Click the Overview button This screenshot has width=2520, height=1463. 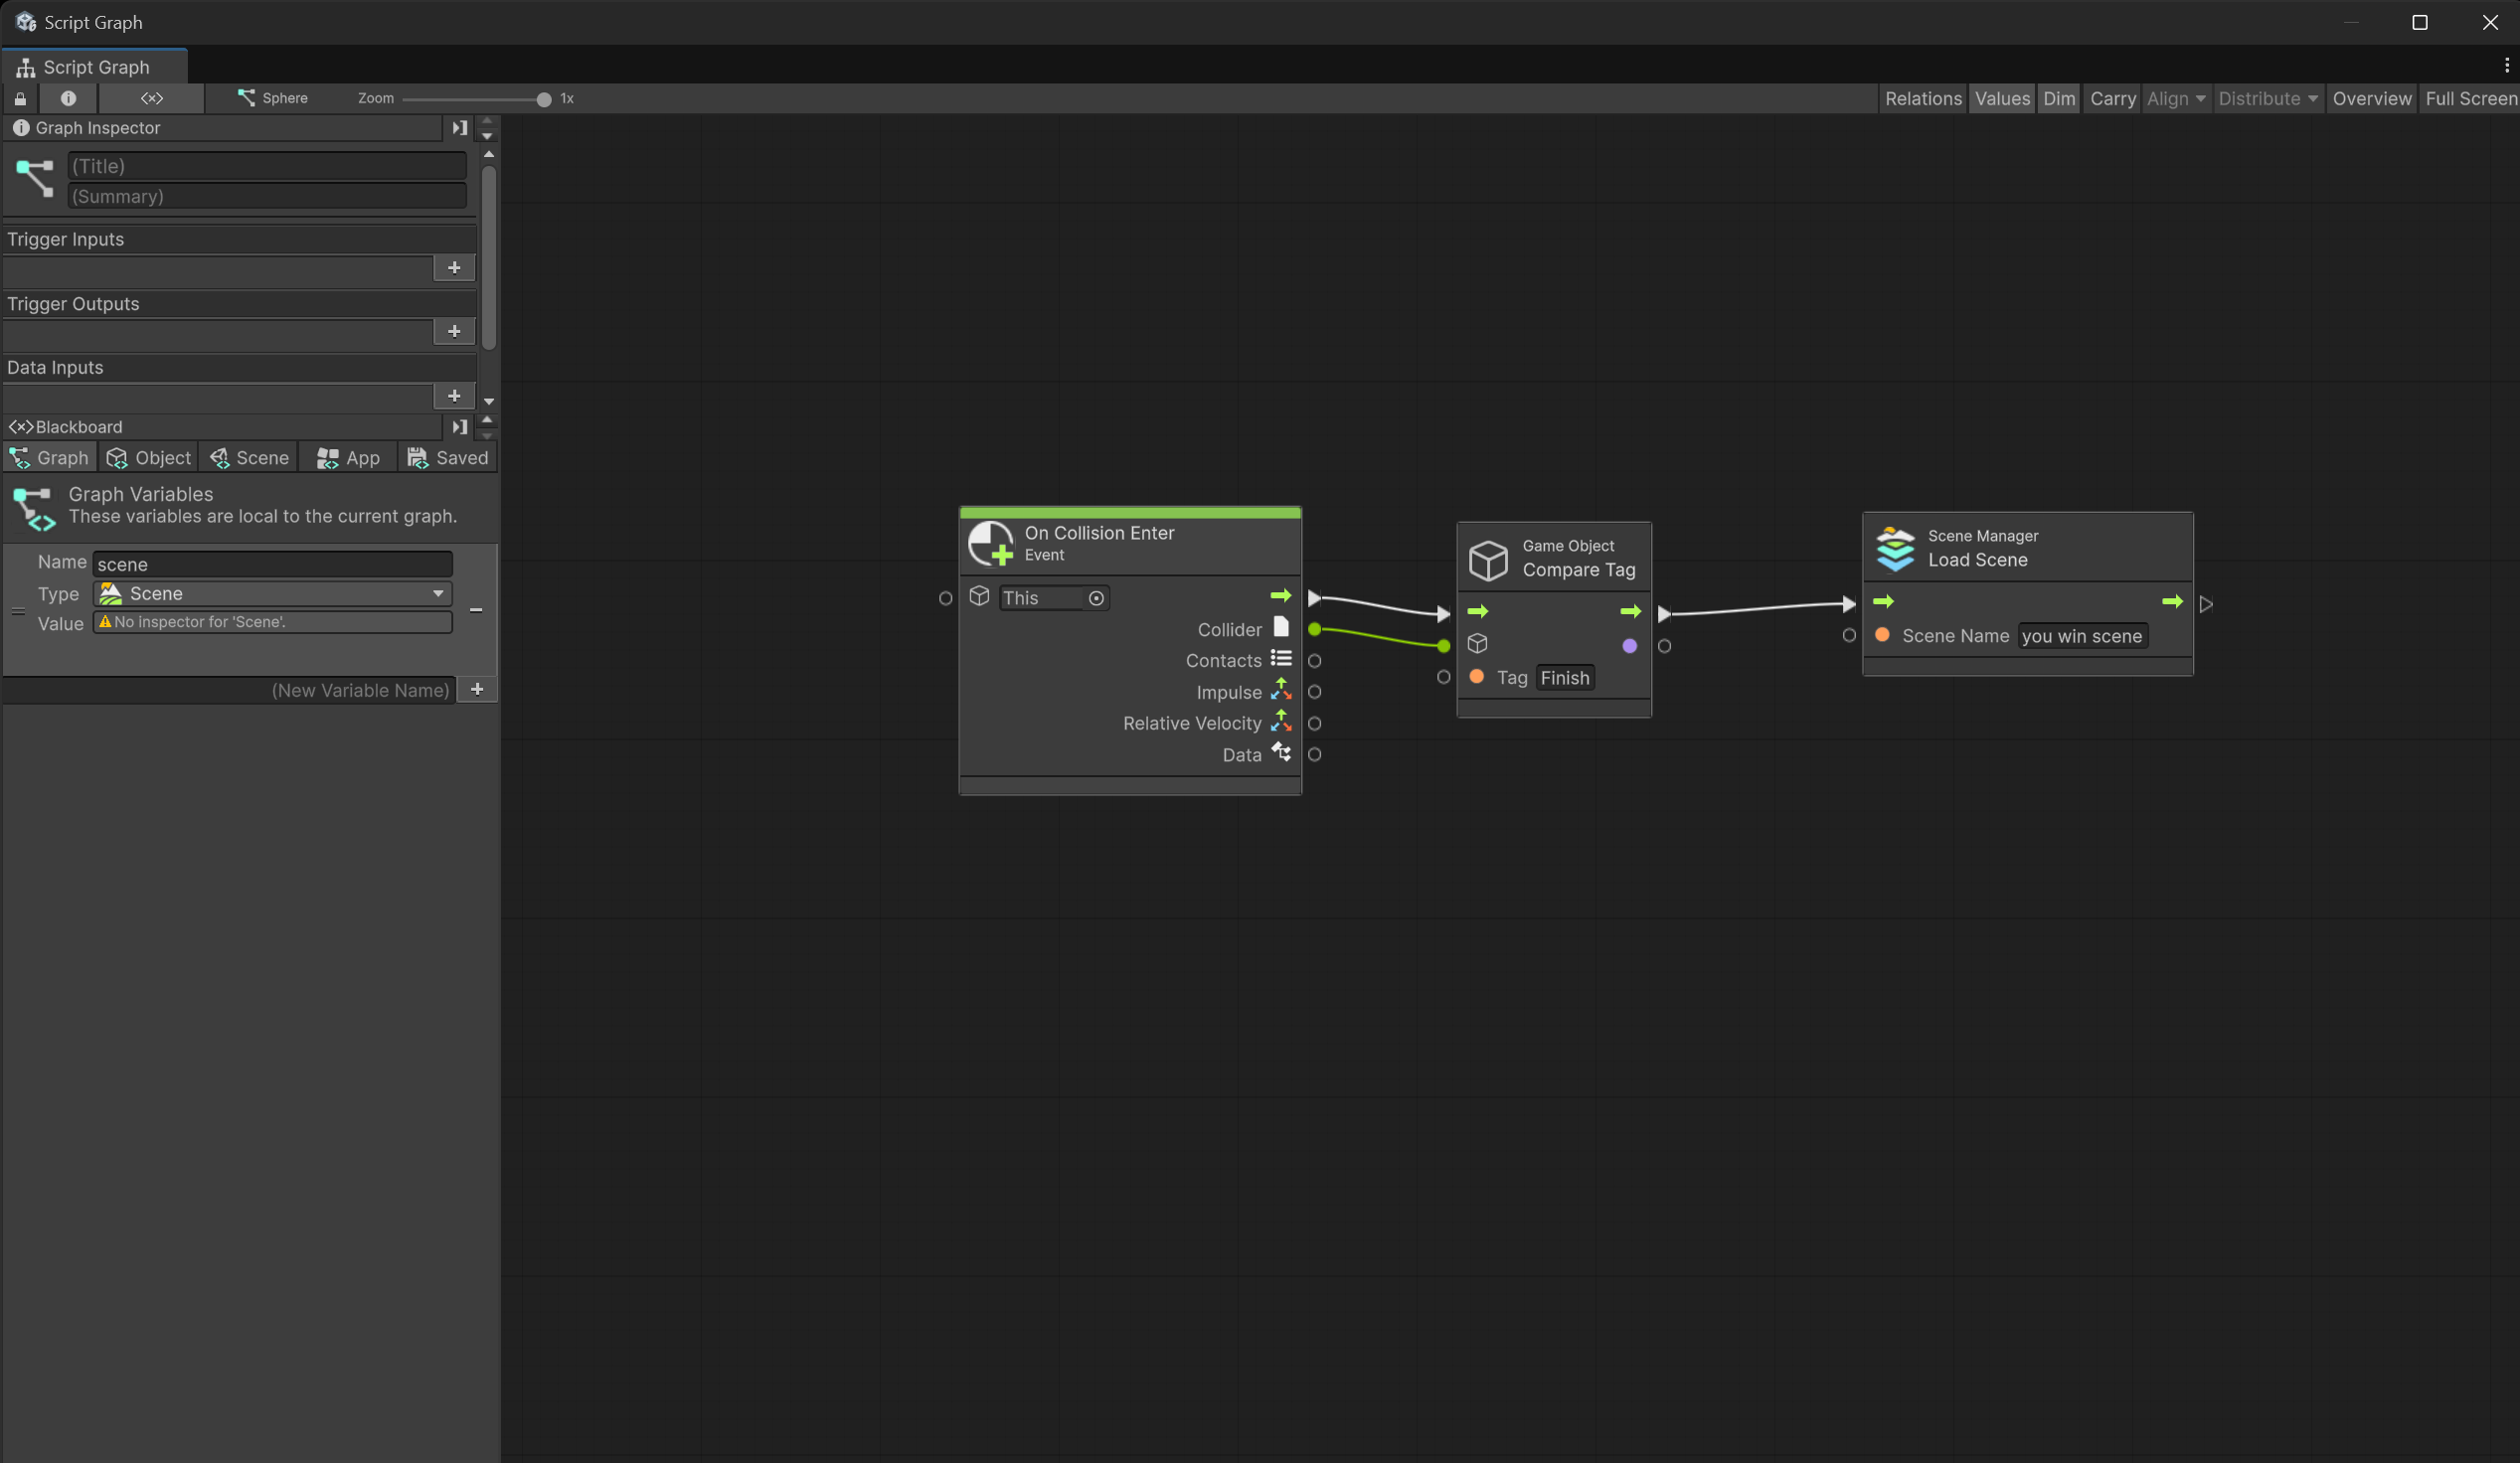2371,98
